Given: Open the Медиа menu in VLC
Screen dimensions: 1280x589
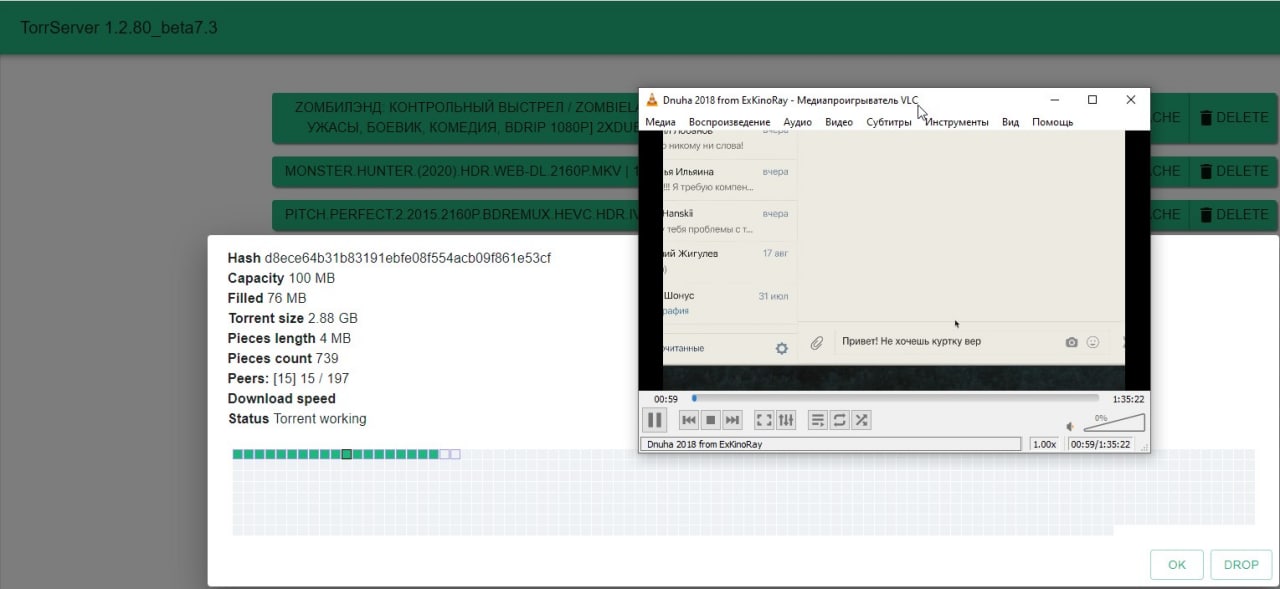Looking at the screenshot, I should [660, 122].
